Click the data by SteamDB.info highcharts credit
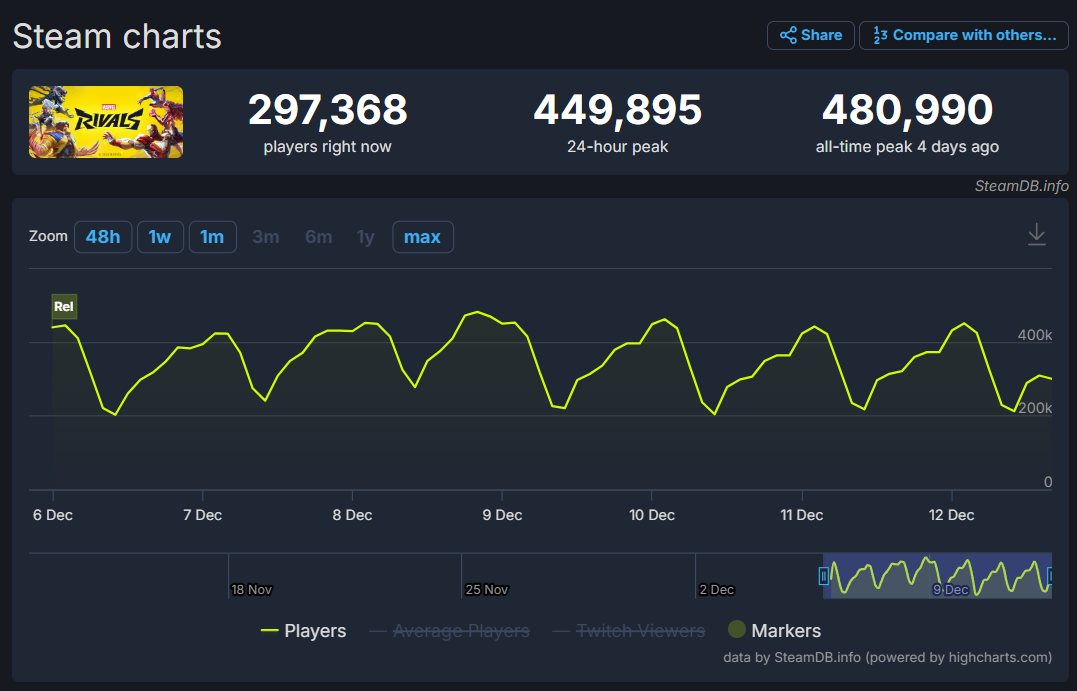This screenshot has height=691, width=1077. pyautogui.click(x=887, y=657)
